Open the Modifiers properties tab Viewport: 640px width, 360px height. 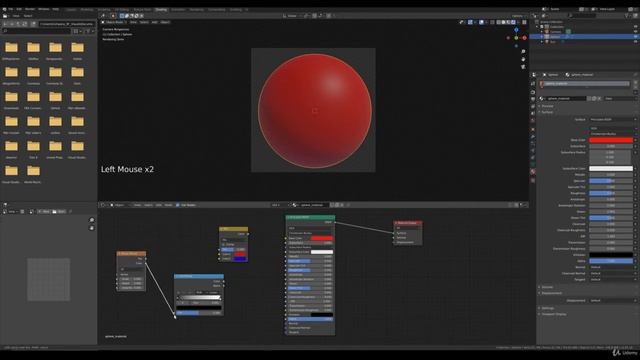(533, 137)
